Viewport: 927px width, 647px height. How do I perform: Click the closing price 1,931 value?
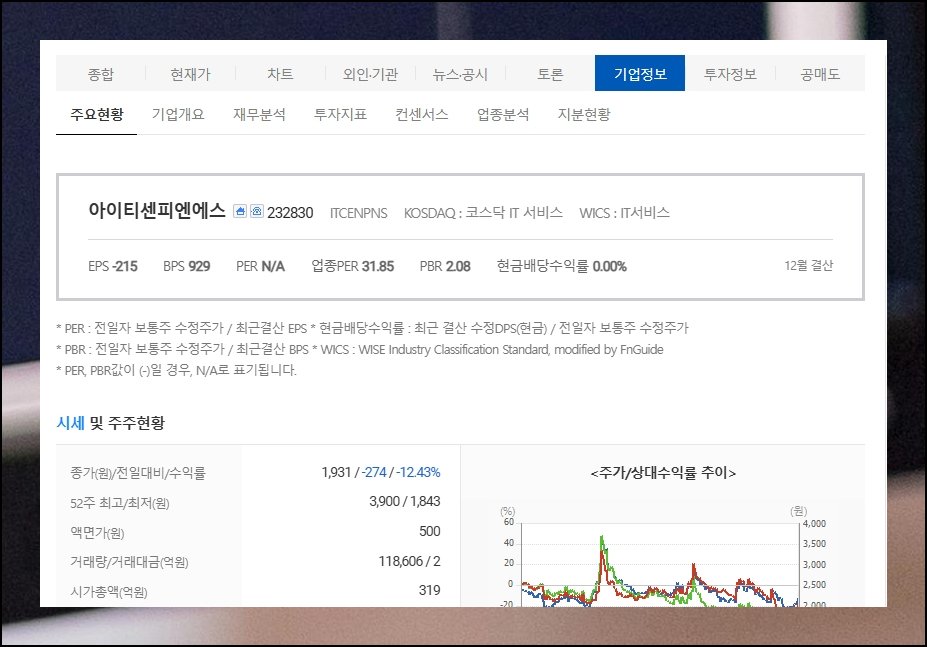pyautogui.click(x=336, y=472)
